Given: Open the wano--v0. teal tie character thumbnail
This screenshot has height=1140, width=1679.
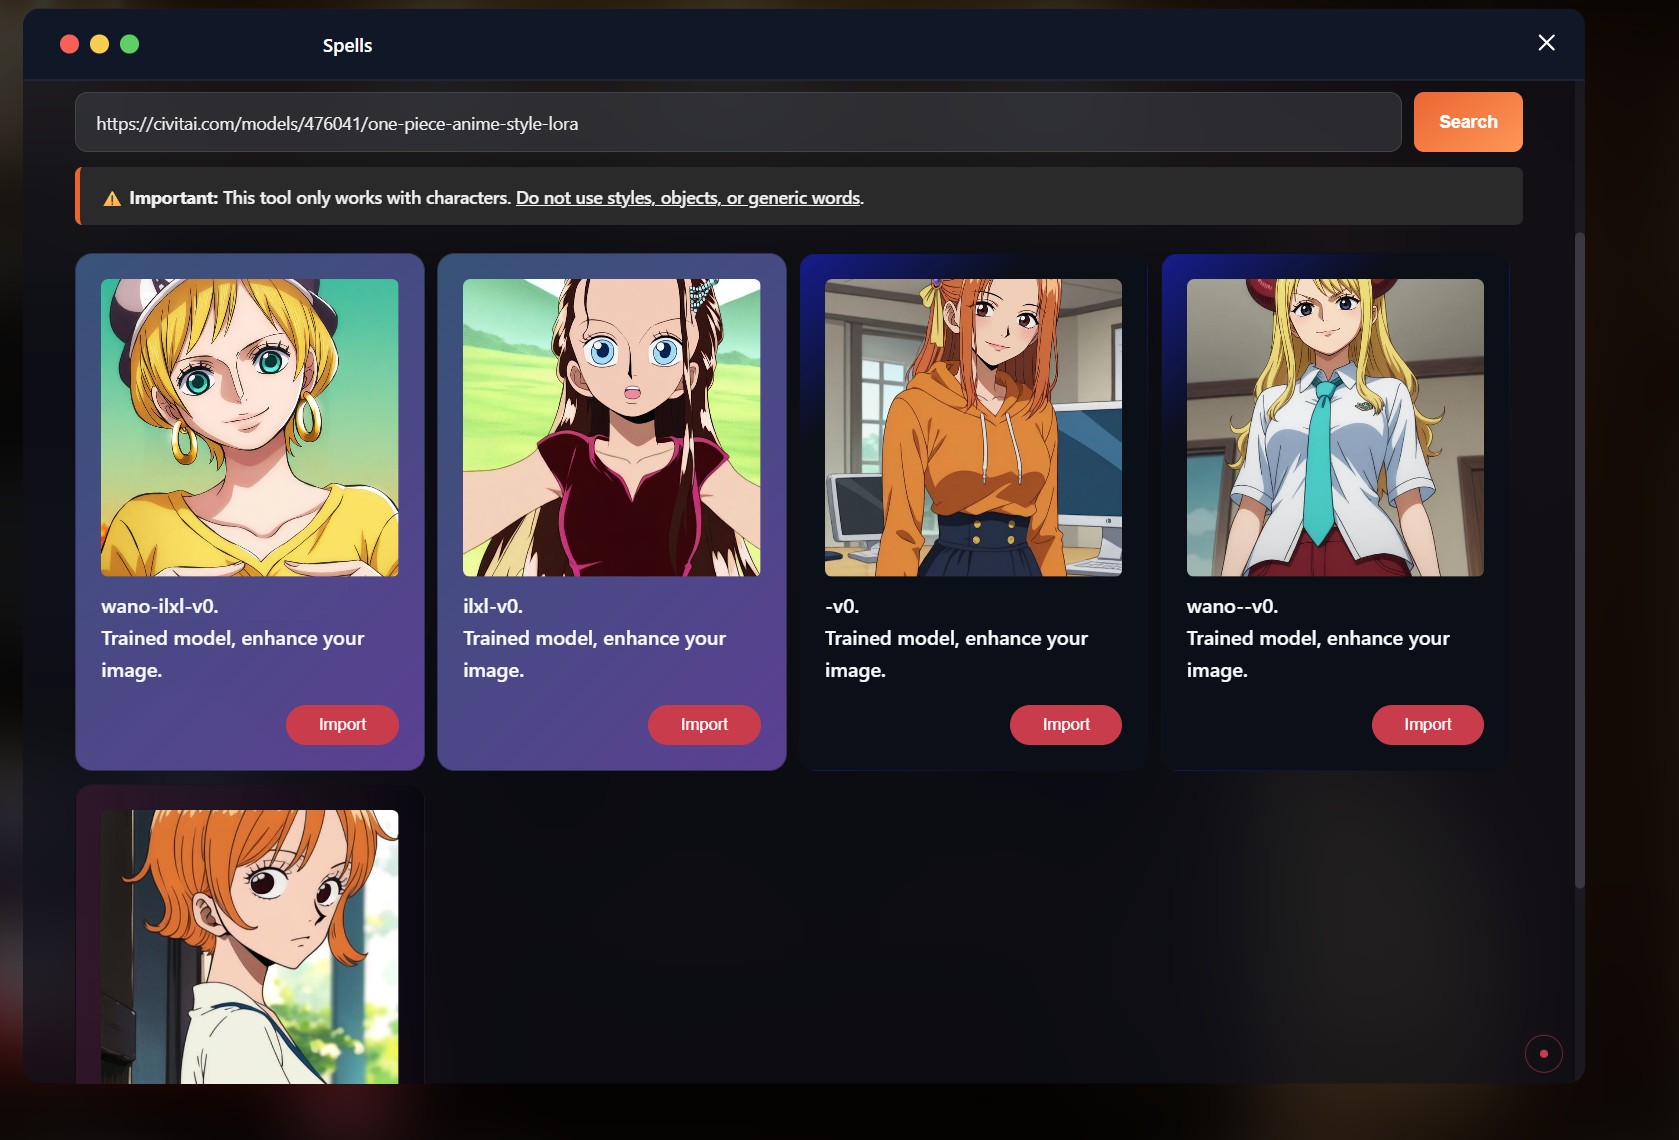Looking at the screenshot, I should pyautogui.click(x=1335, y=427).
